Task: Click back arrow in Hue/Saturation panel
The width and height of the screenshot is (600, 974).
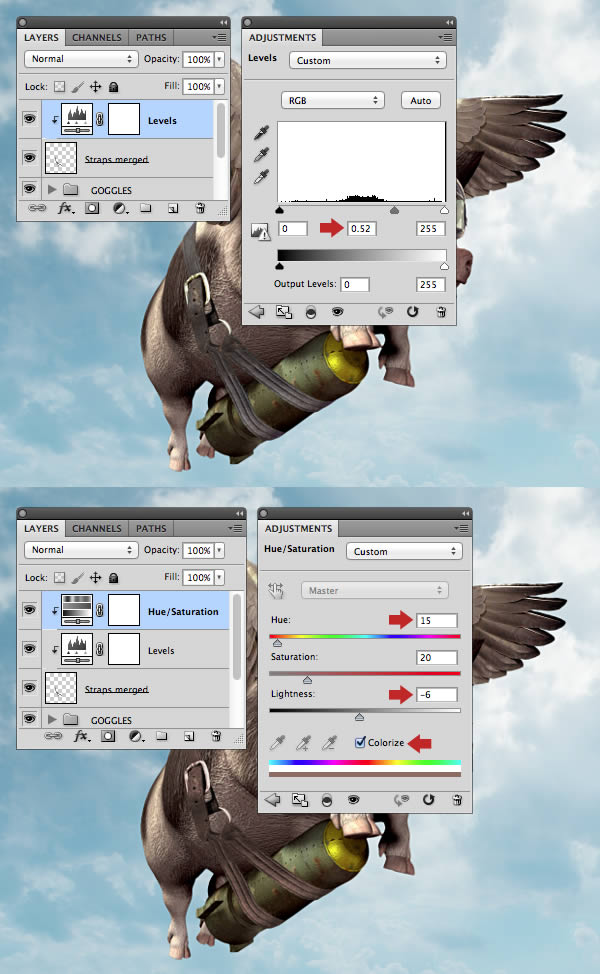Action: (x=272, y=800)
